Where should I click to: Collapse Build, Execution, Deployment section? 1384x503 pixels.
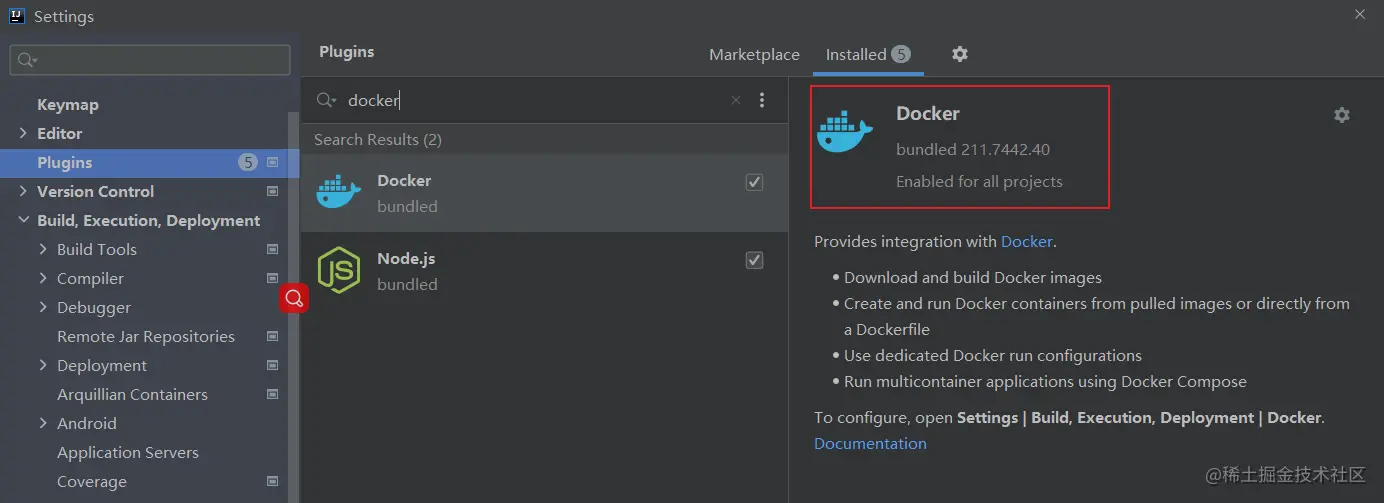pyautogui.click(x=23, y=220)
